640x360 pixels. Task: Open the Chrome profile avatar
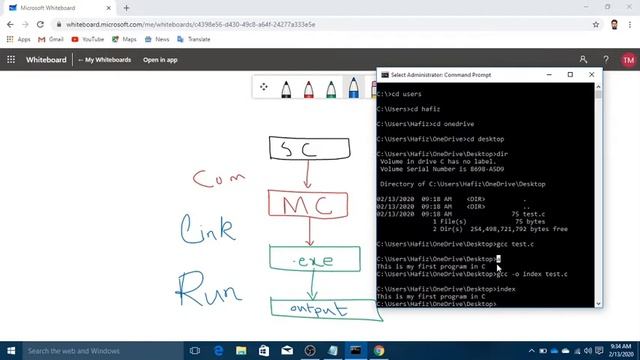[614, 24]
